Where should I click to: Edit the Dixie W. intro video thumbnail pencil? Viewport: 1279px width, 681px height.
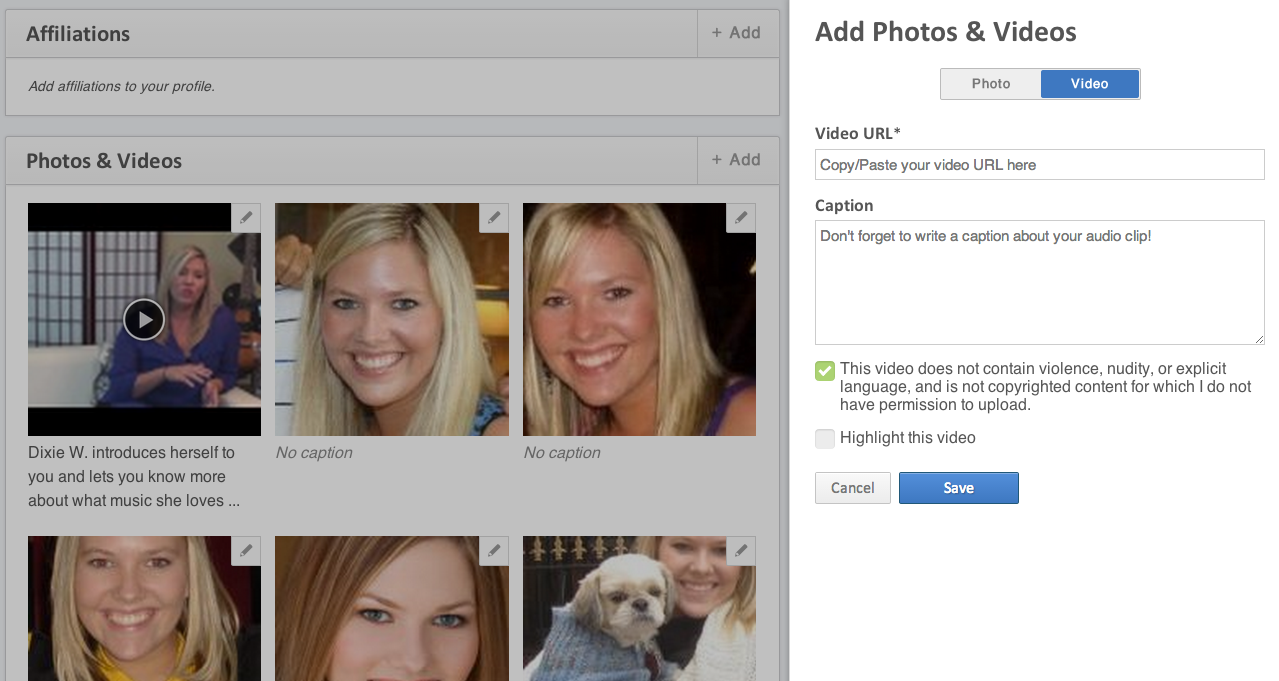click(x=246, y=218)
